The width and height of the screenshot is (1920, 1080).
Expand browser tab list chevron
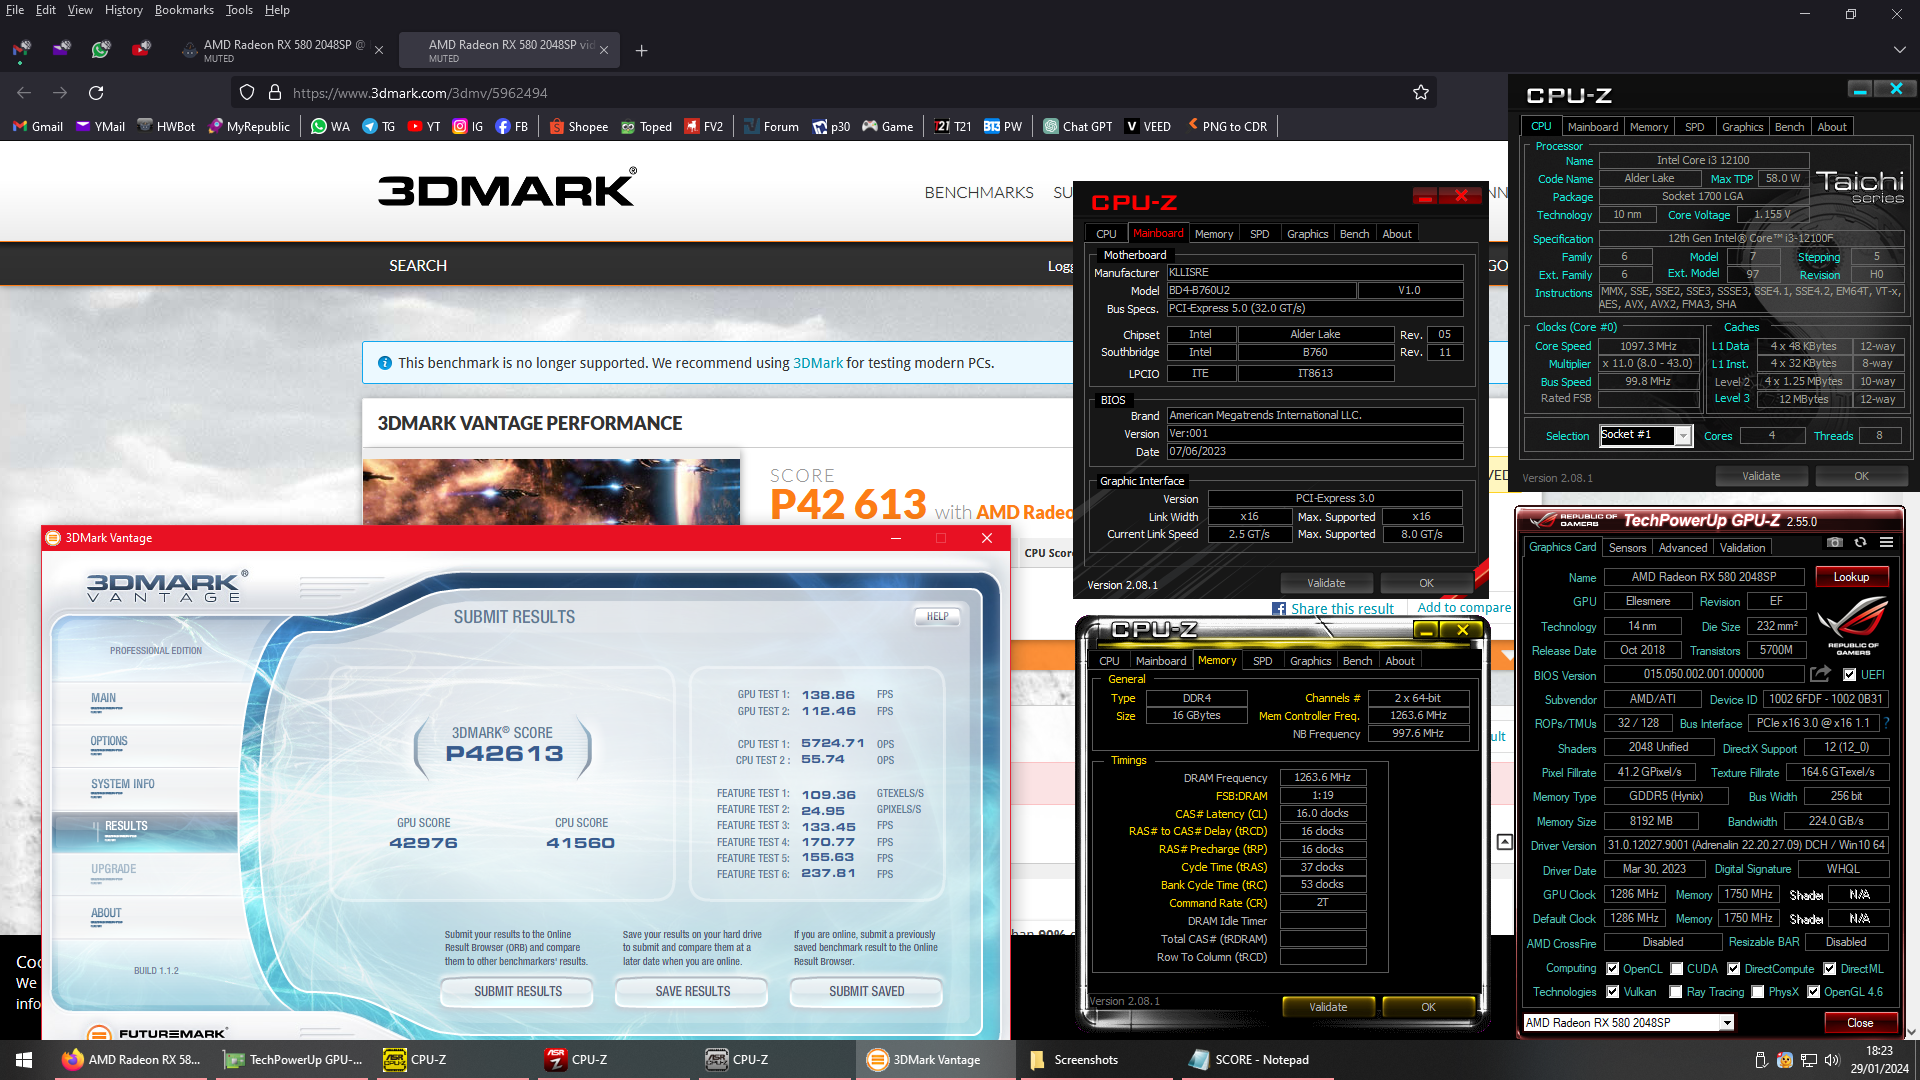click(x=1899, y=49)
